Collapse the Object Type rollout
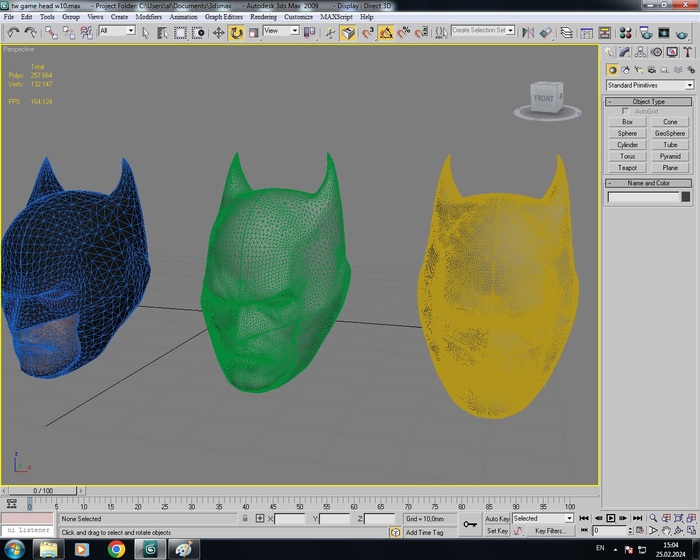 [649, 101]
